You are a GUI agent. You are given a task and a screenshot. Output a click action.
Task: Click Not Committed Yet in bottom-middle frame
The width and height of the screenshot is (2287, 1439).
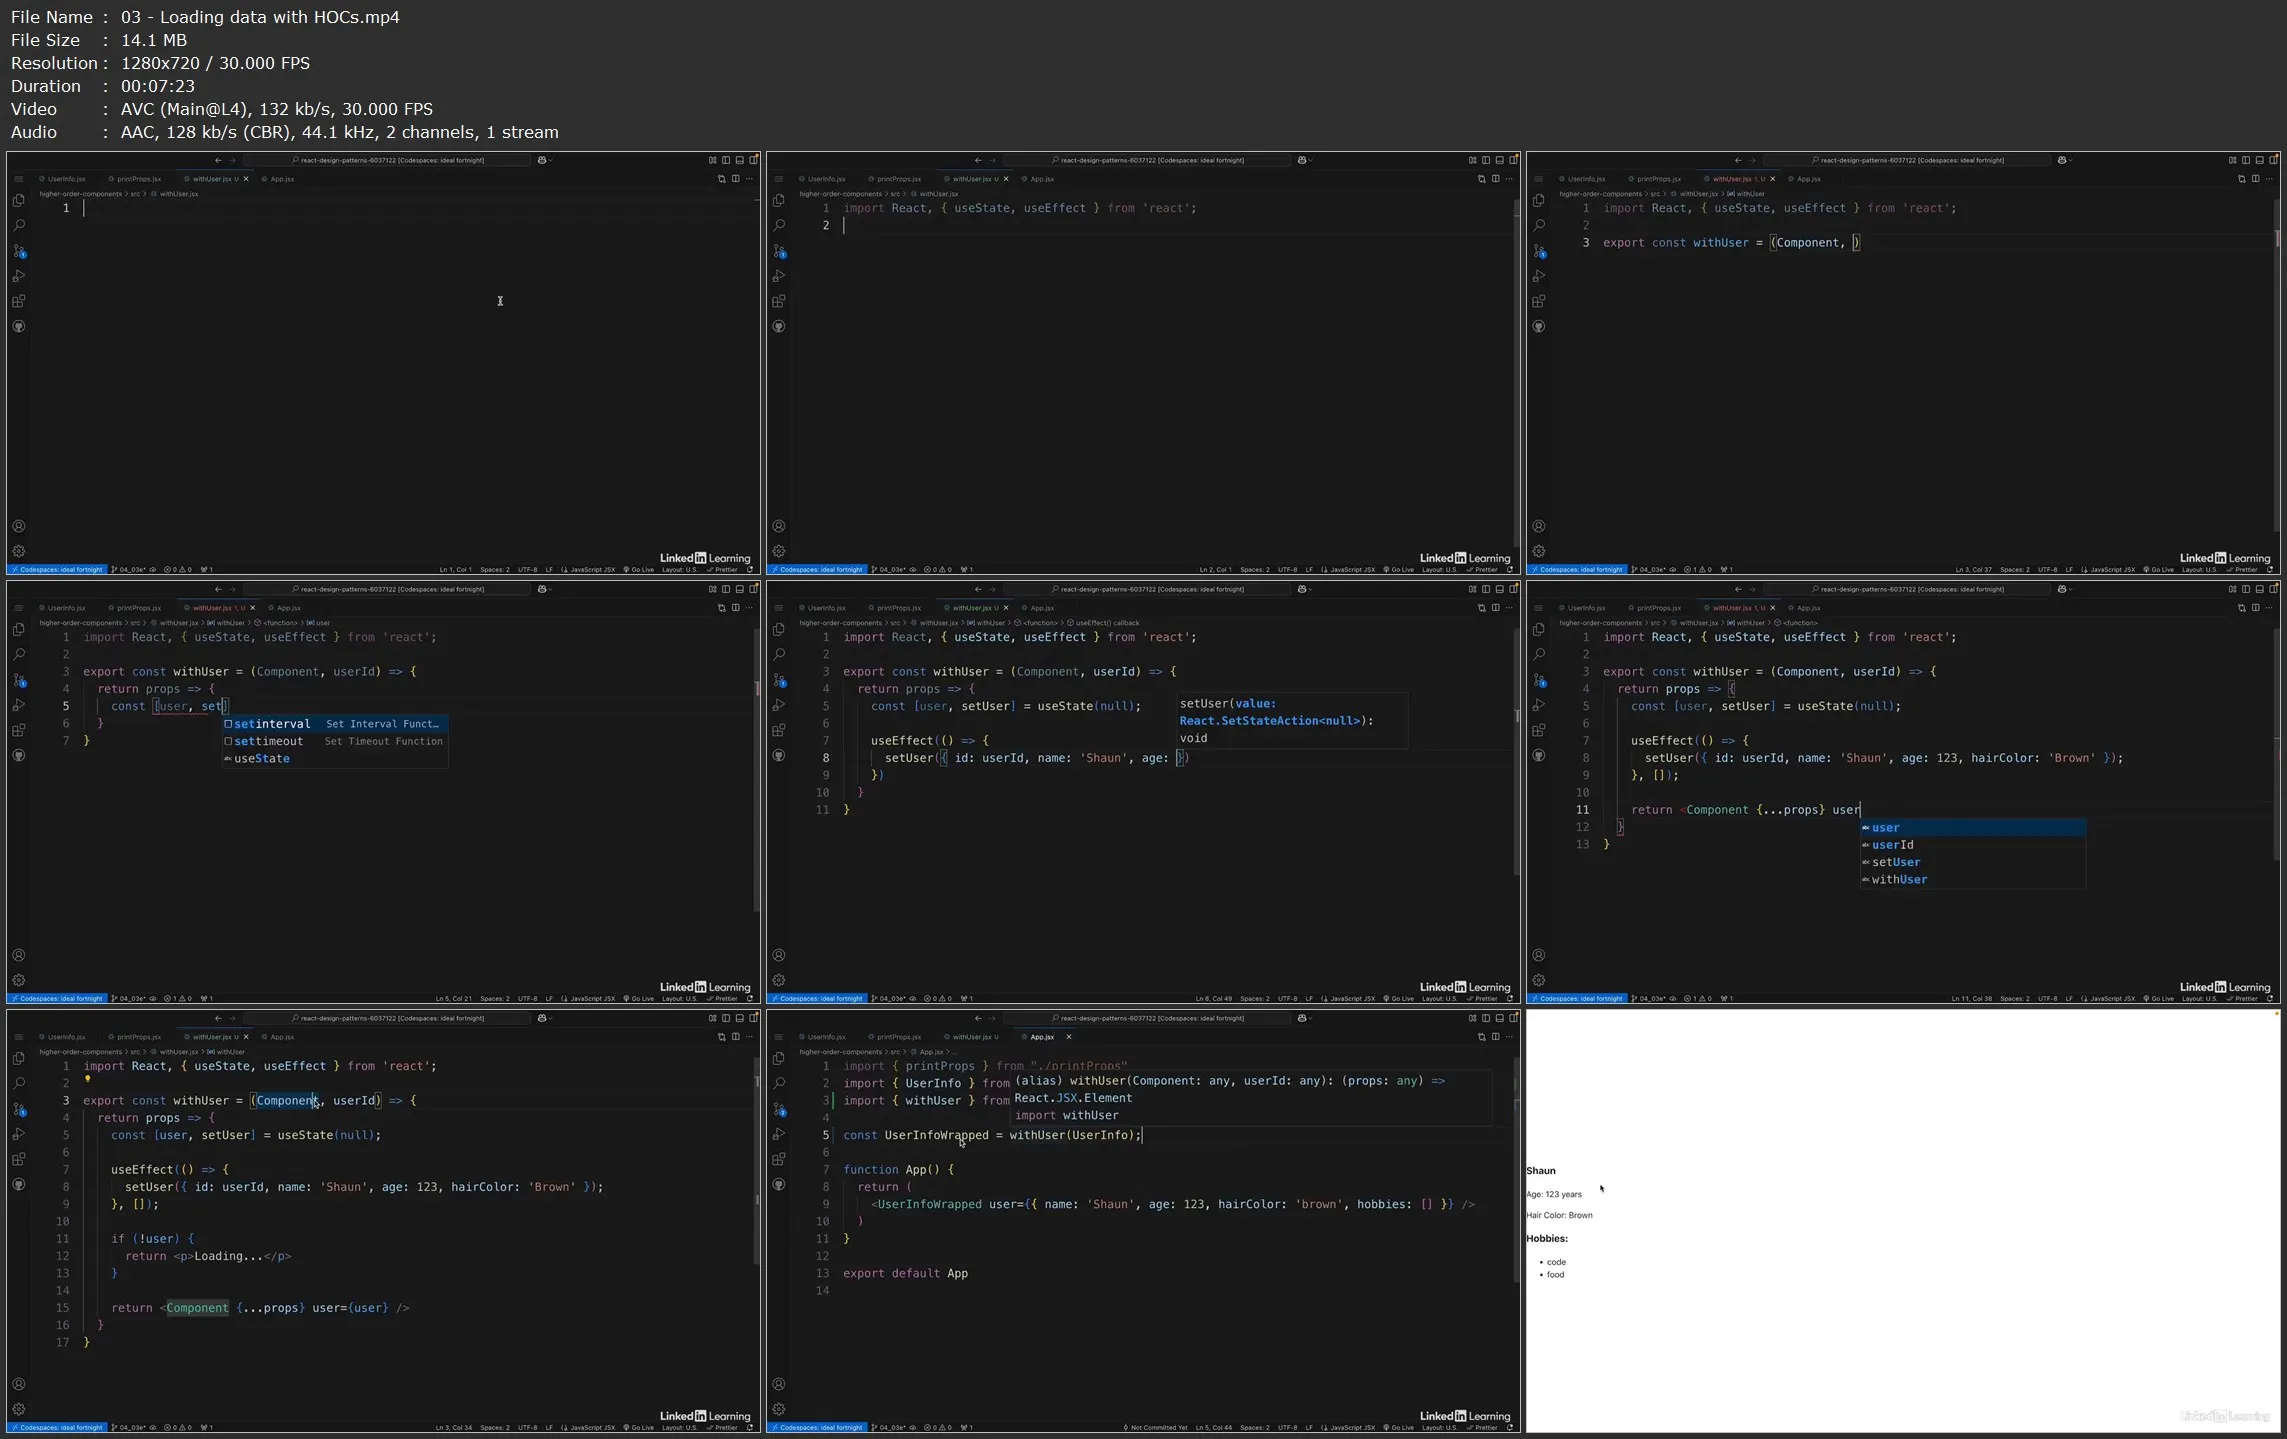1156,1428
